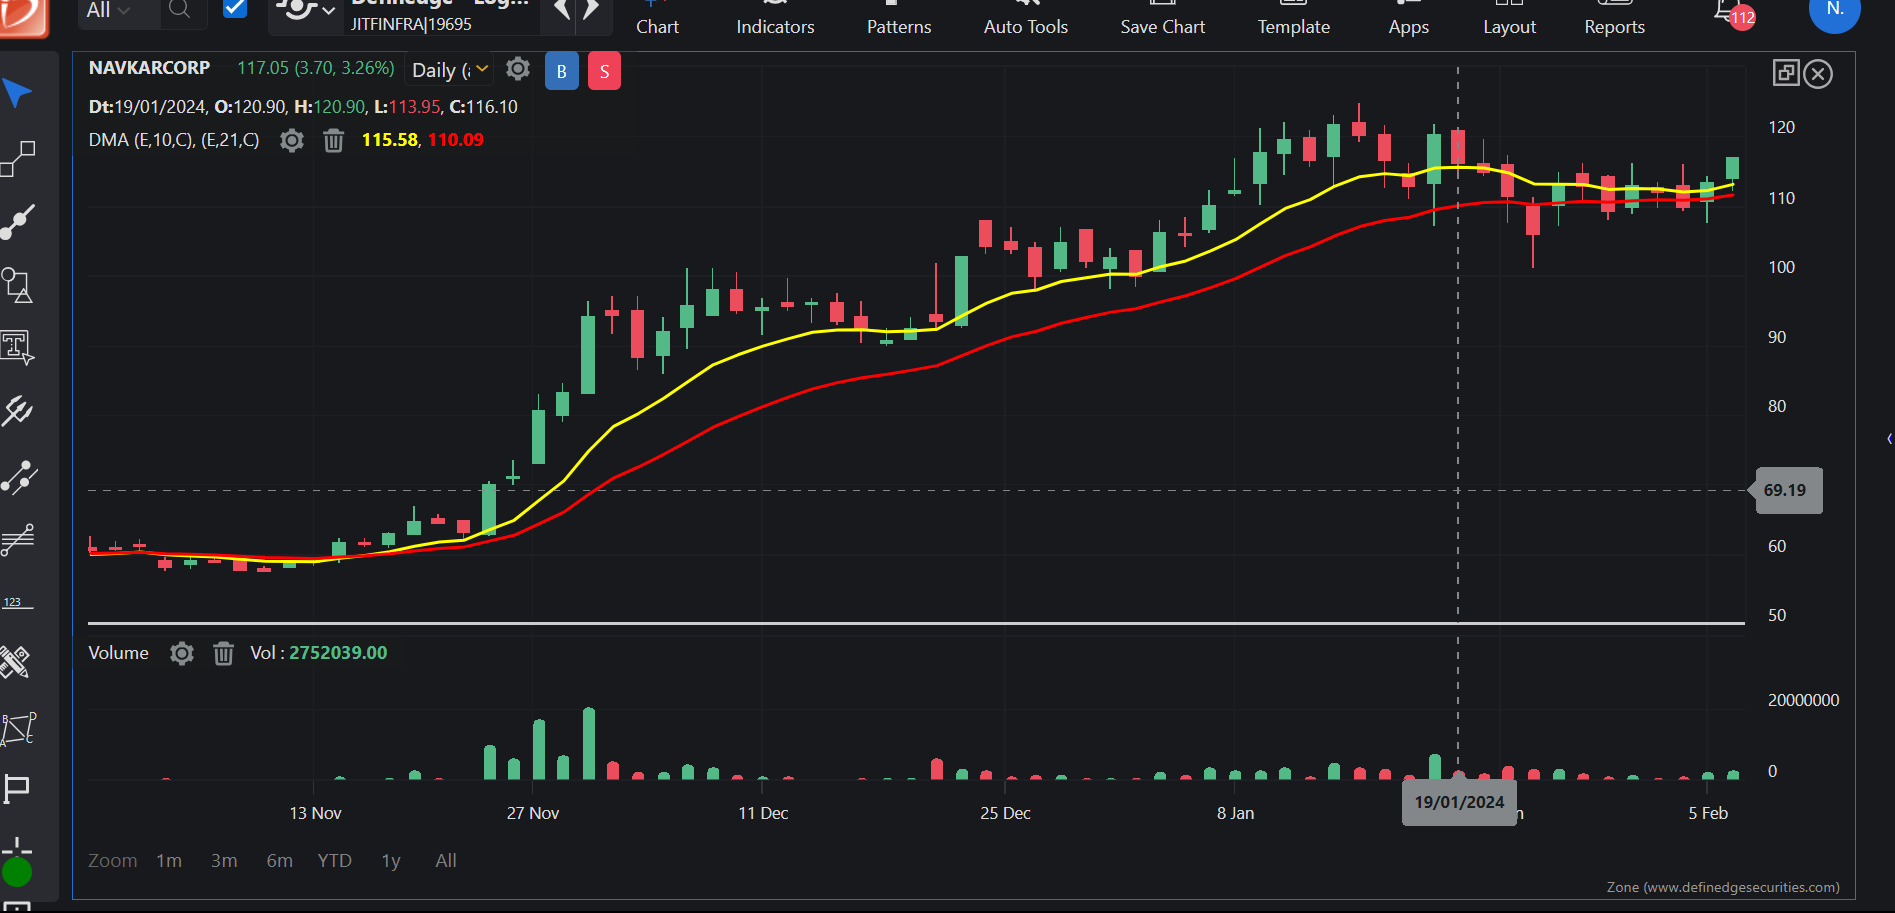Expand the All segment dropdown
The height and width of the screenshot is (913, 1895).
pyautogui.click(x=108, y=10)
